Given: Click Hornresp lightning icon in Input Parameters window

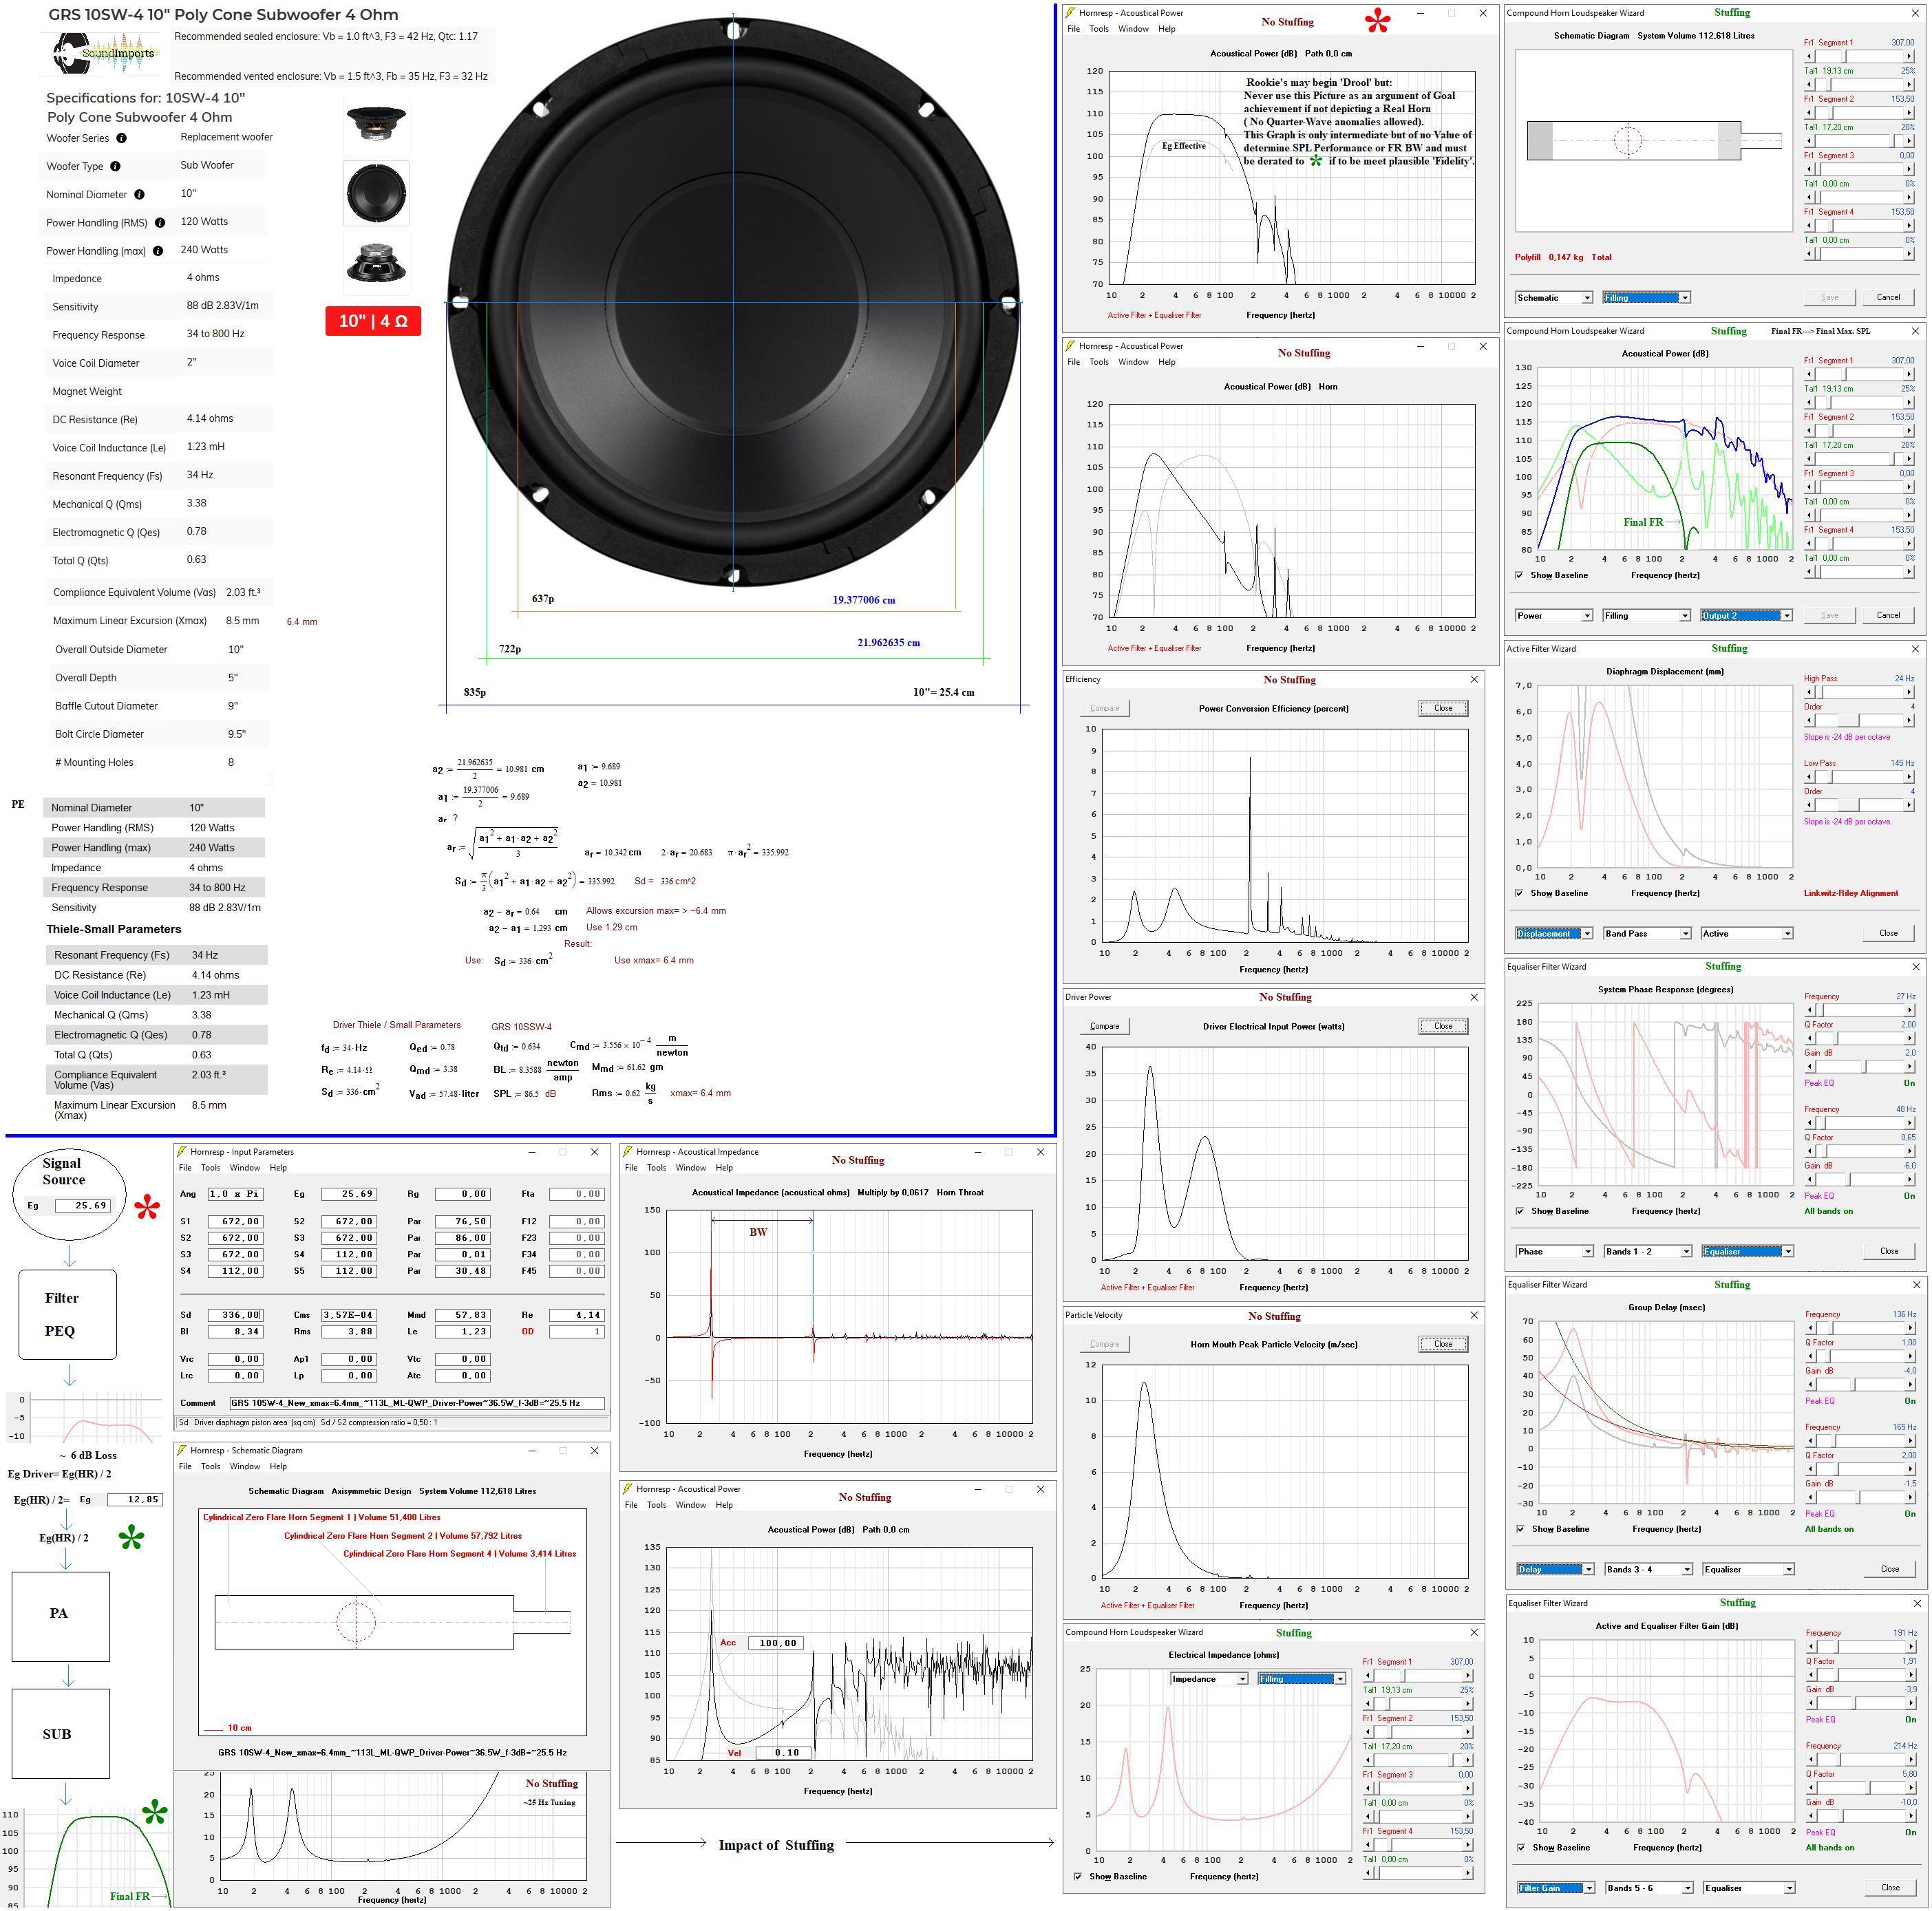Looking at the screenshot, I should [182, 1152].
